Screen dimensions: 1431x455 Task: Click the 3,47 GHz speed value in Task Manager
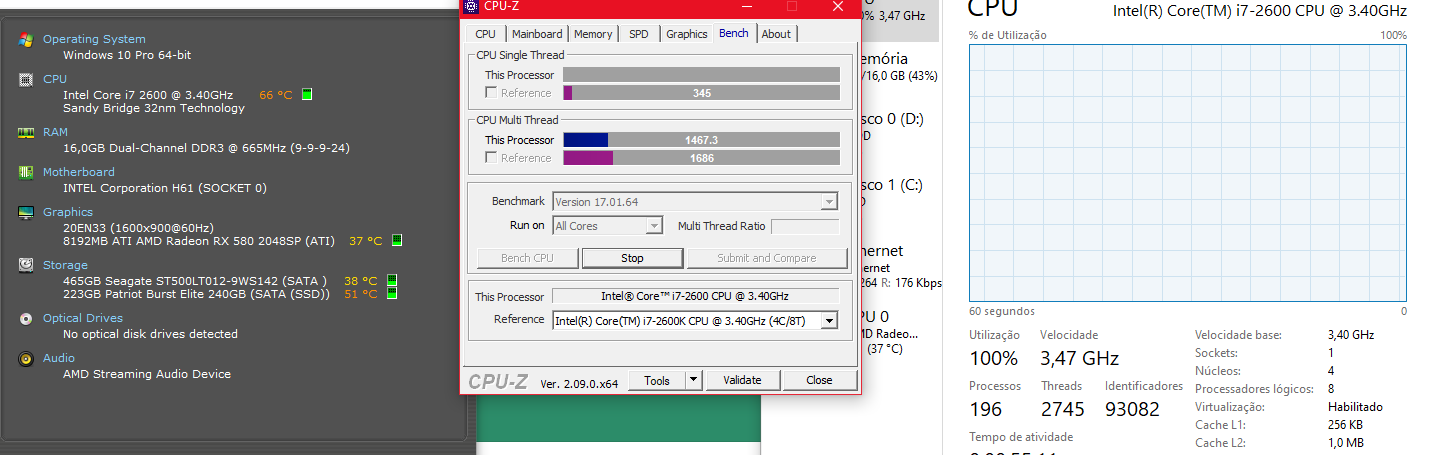tap(1079, 358)
